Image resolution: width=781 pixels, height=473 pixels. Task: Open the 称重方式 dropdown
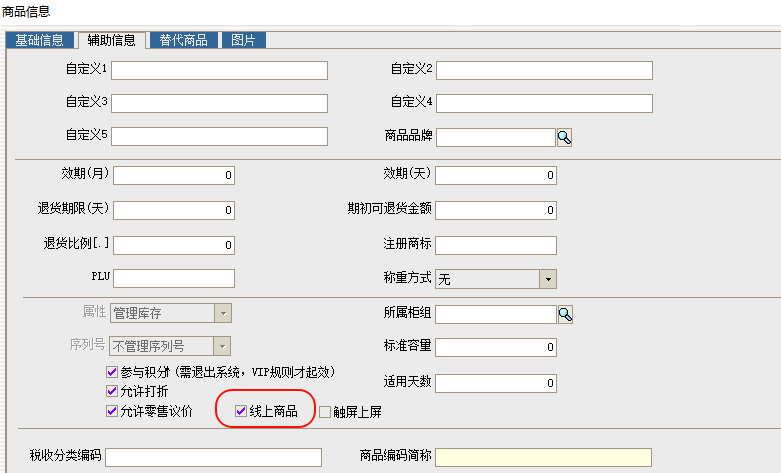pyautogui.click(x=548, y=279)
